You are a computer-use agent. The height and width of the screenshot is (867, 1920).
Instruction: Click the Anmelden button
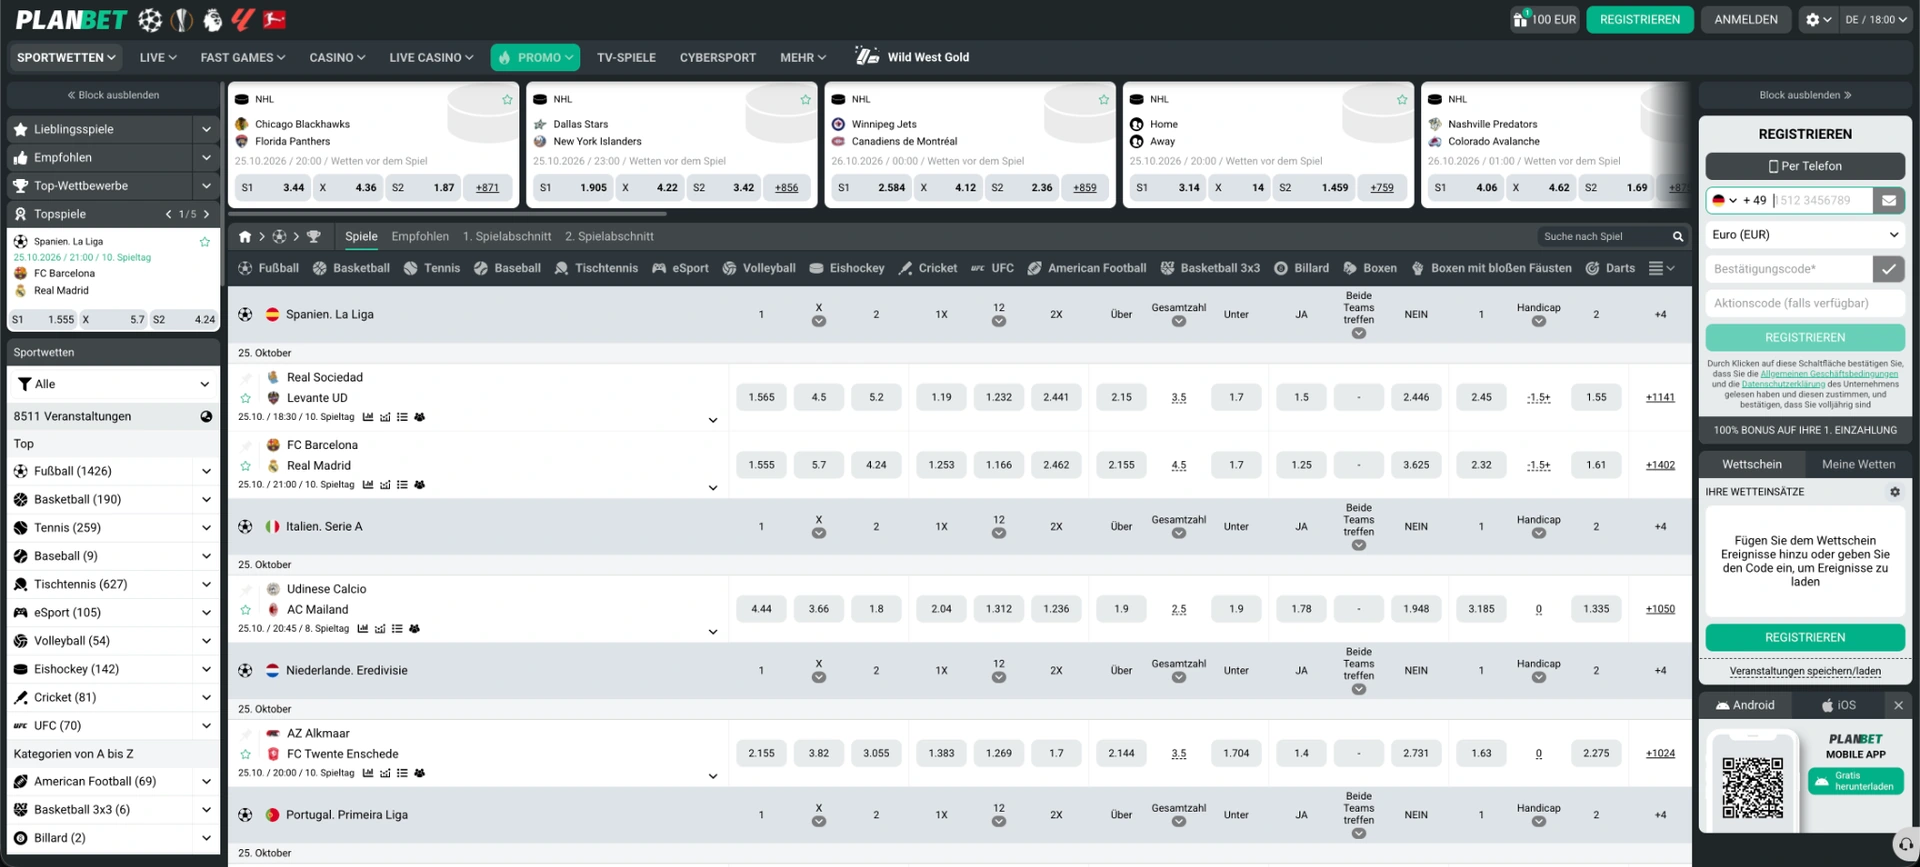pos(1746,19)
